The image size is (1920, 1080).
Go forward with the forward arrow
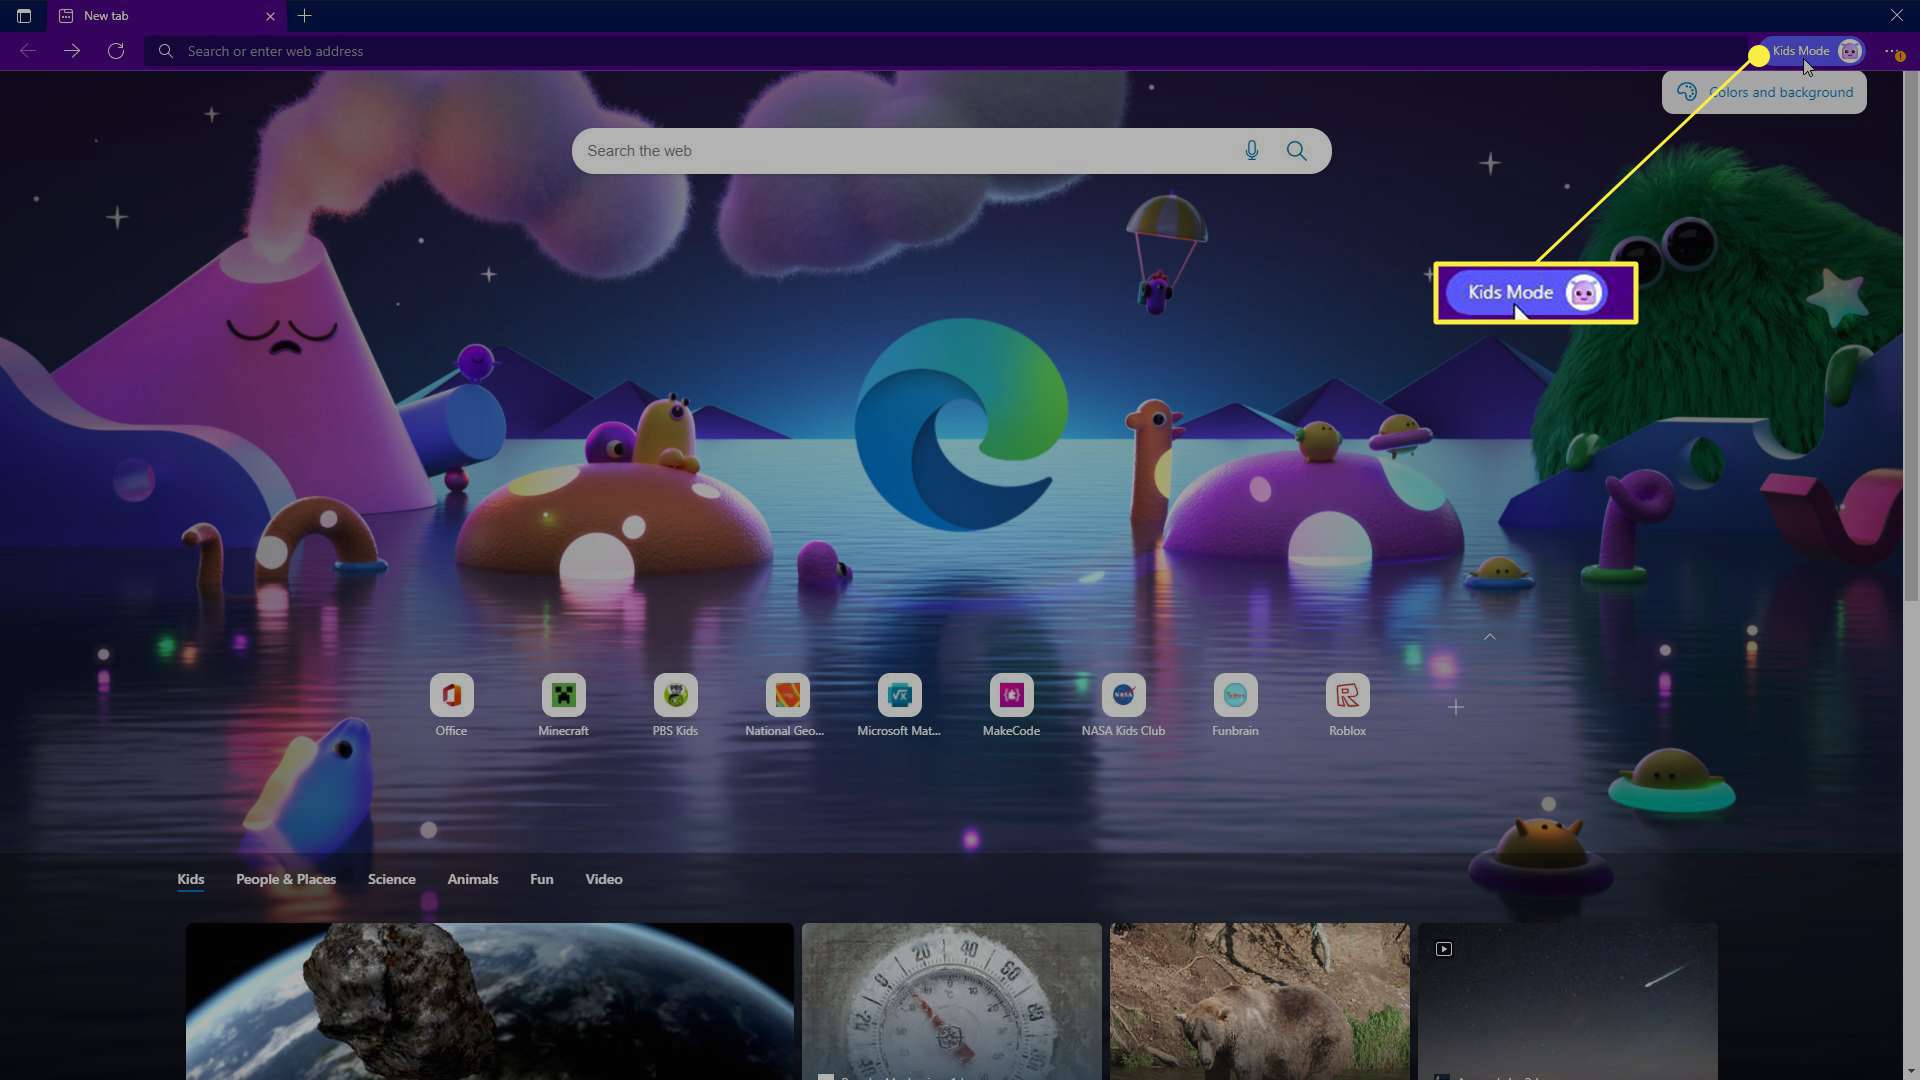coord(72,51)
